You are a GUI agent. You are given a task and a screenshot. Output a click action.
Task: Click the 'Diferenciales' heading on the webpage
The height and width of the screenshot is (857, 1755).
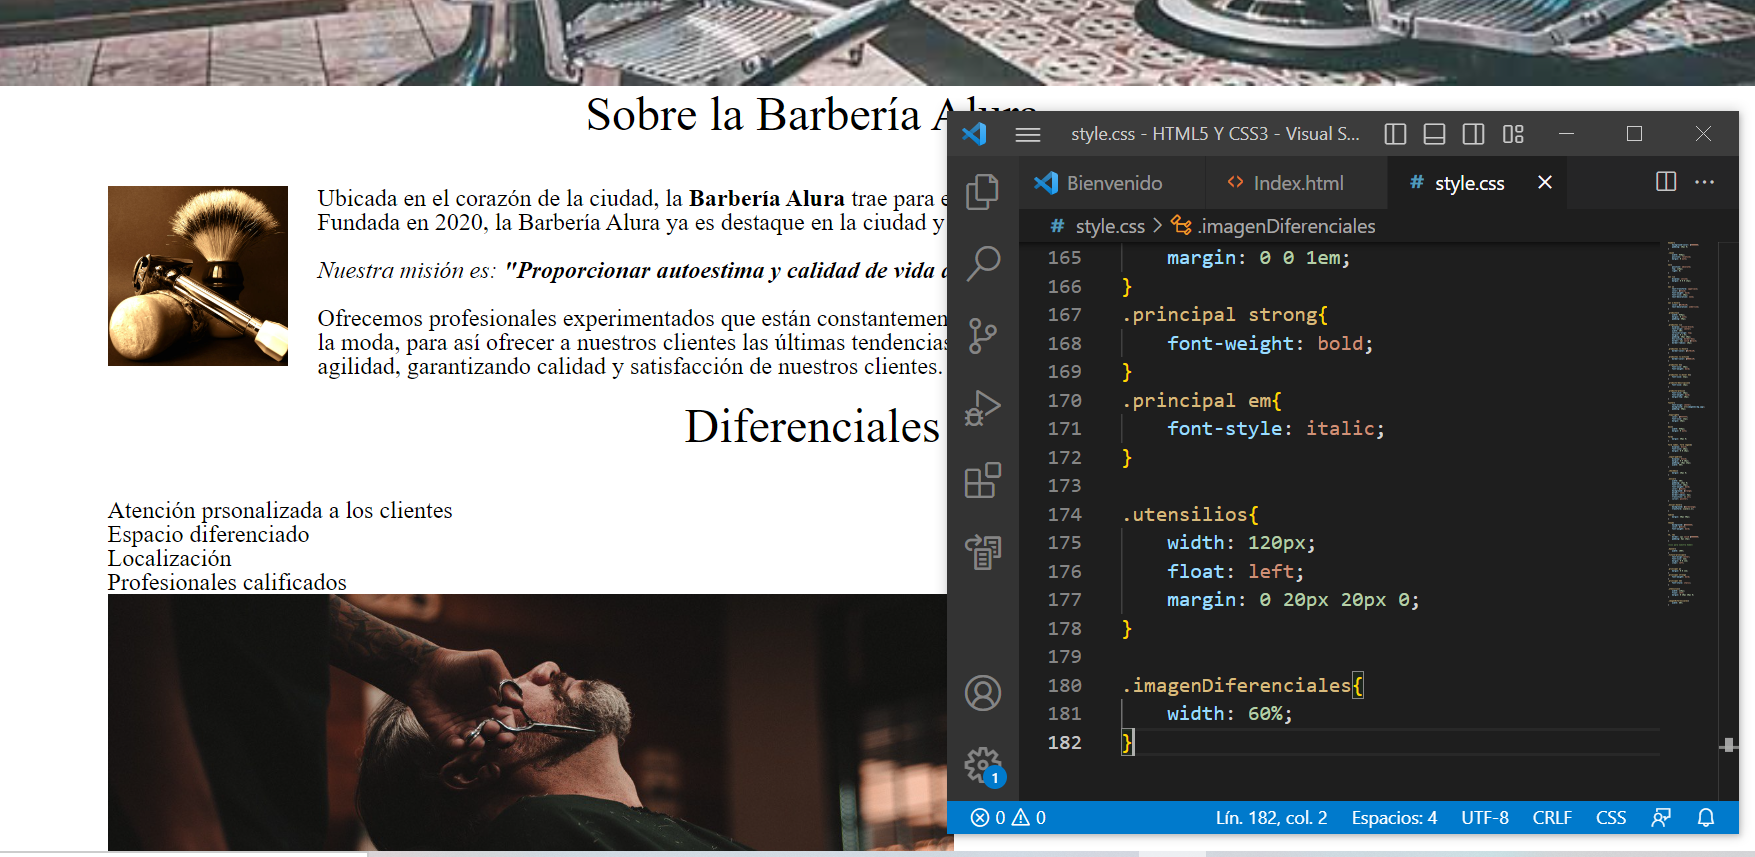pos(812,427)
